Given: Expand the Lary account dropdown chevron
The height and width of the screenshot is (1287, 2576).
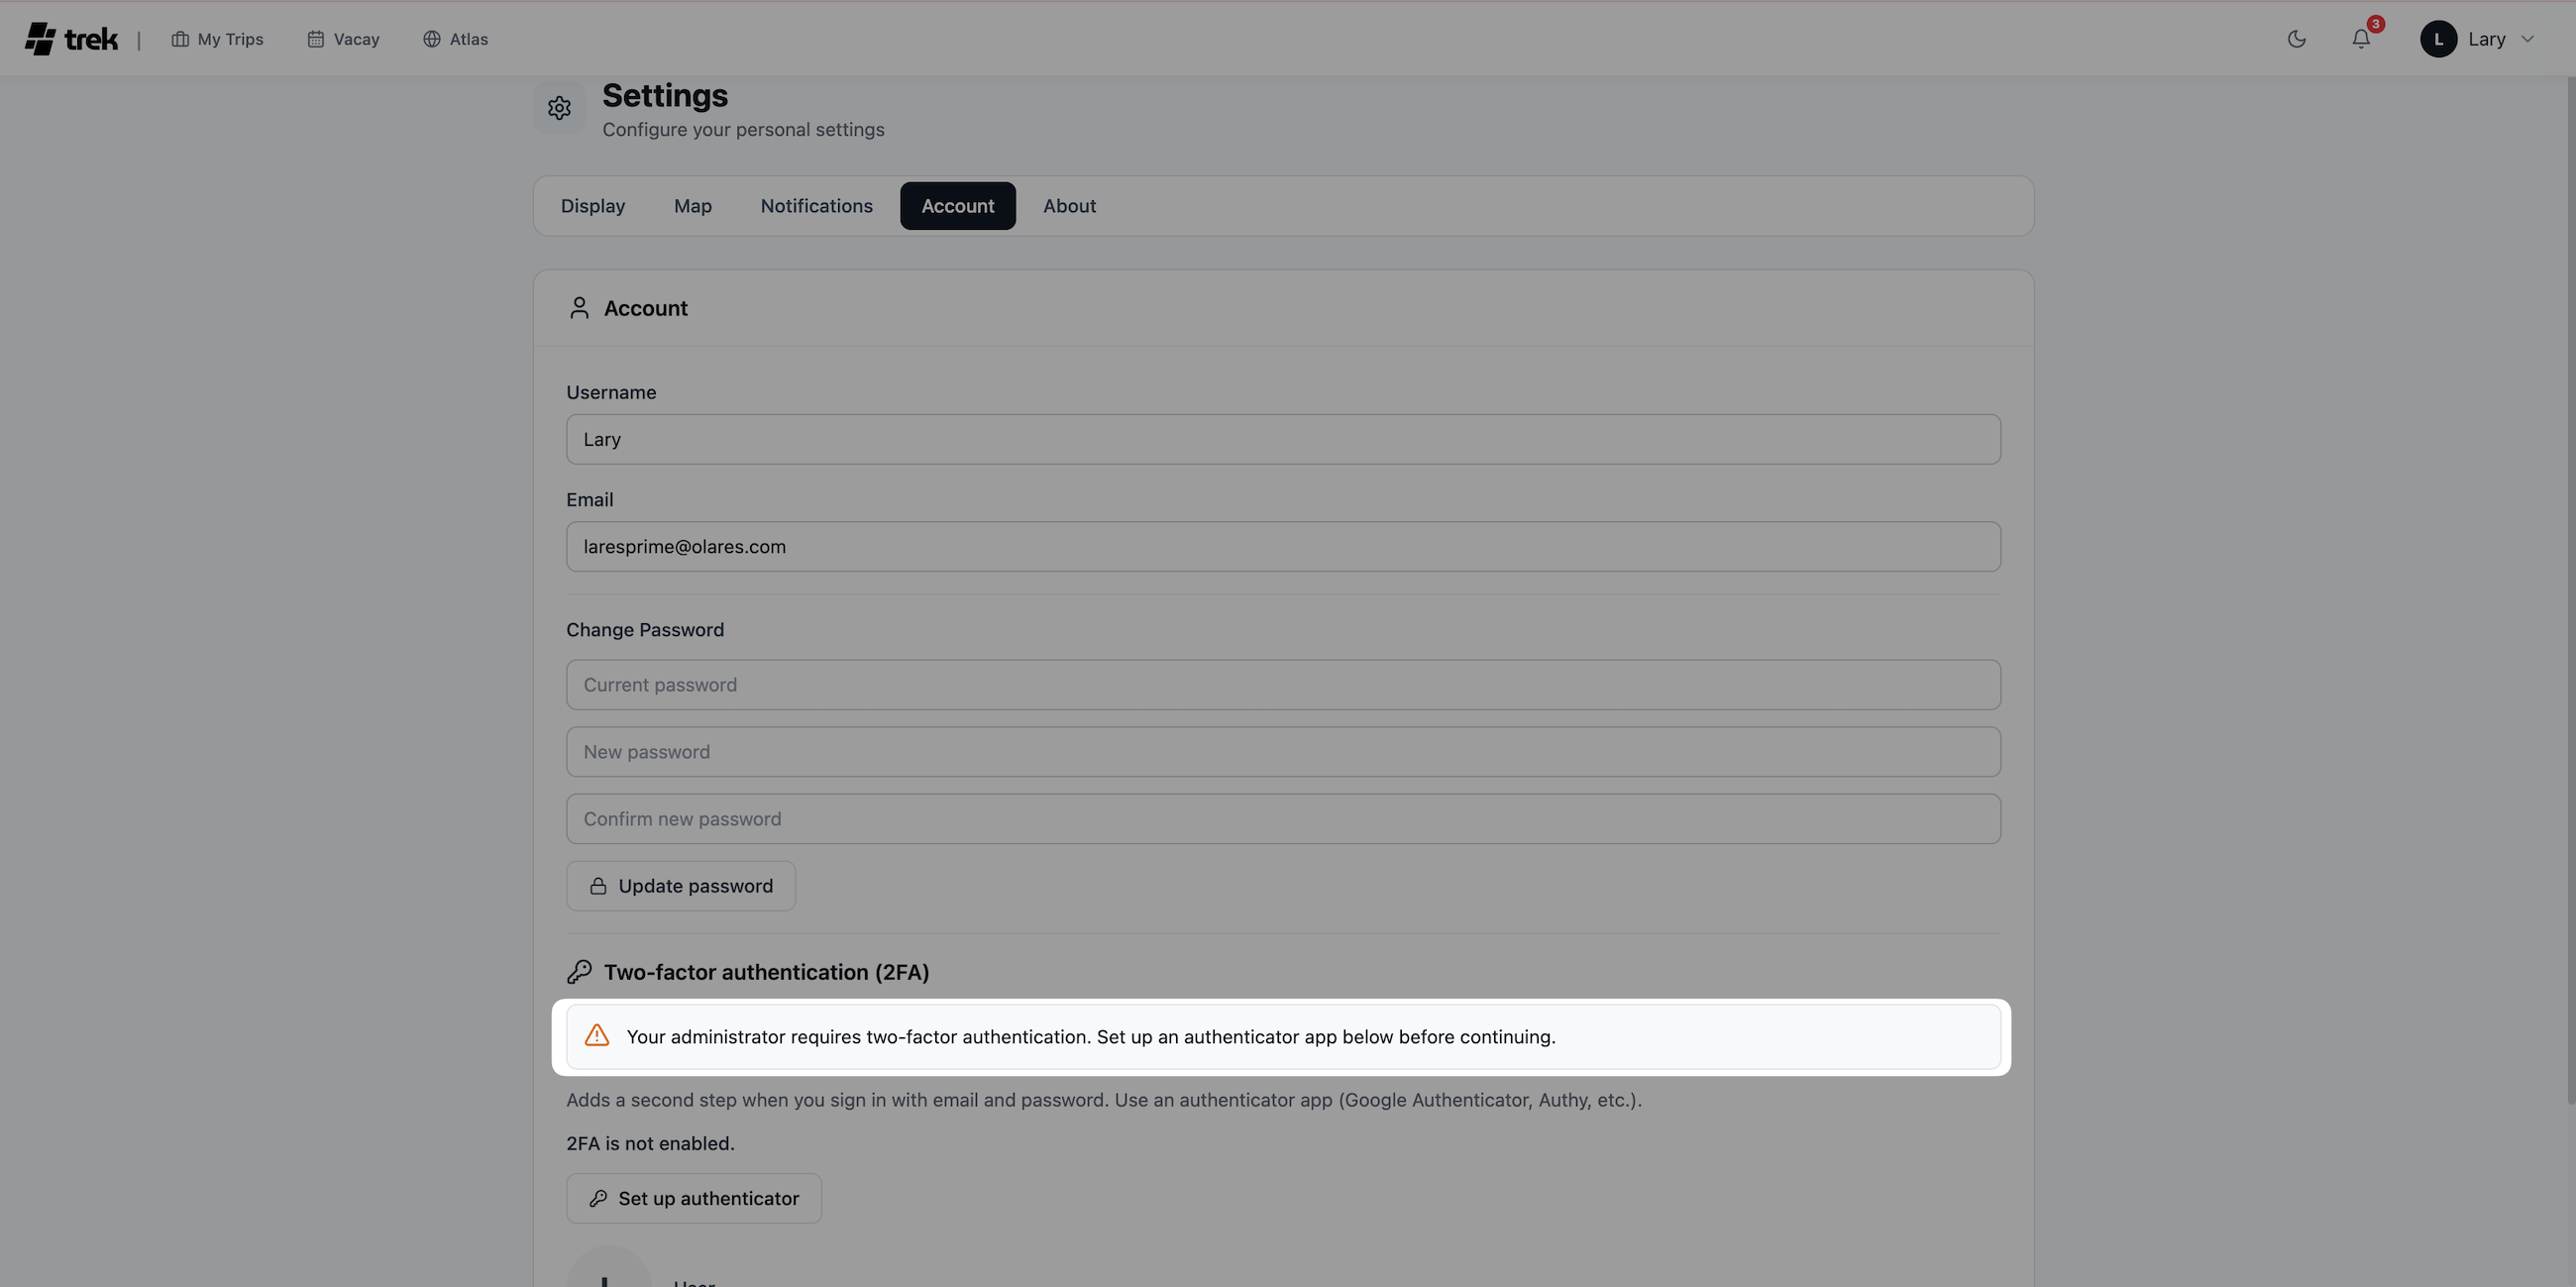Looking at the screenshot, I should 2529,39.
